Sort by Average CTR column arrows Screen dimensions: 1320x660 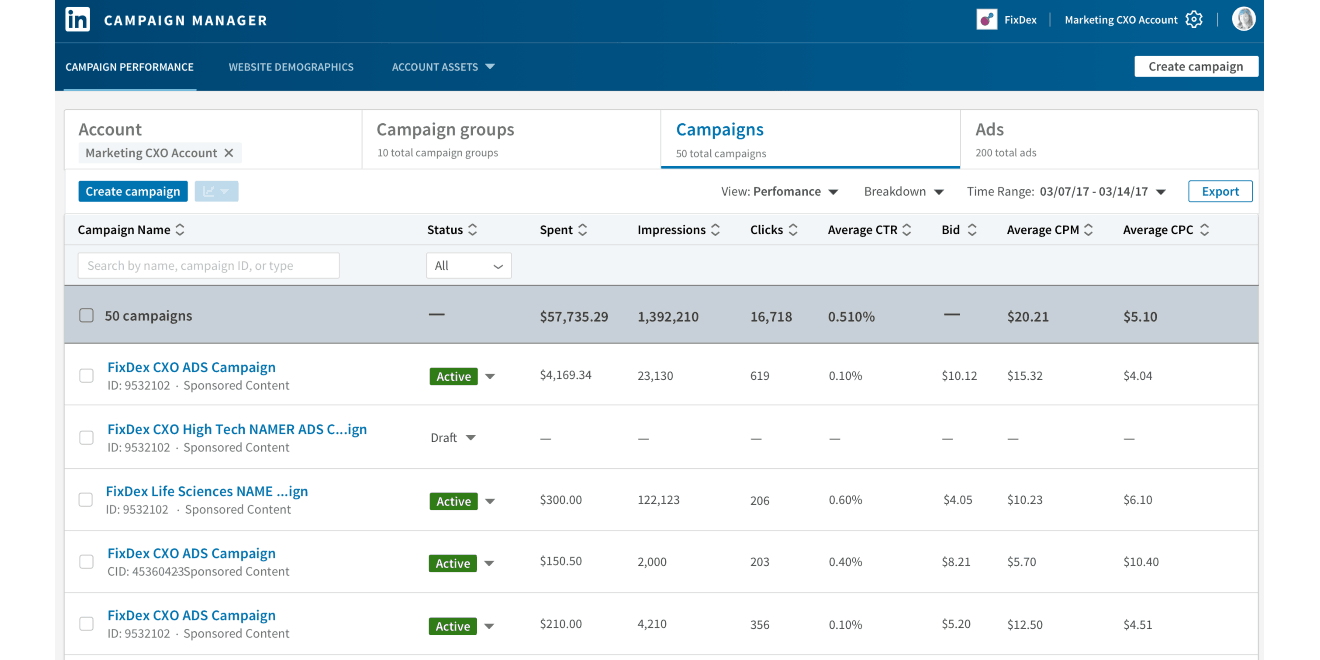(x=907, y=230)
